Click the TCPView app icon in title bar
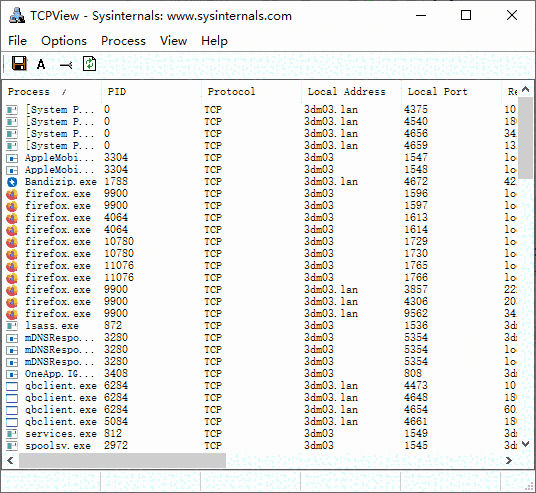The image size is (536, 493). (x=17, y=16)
